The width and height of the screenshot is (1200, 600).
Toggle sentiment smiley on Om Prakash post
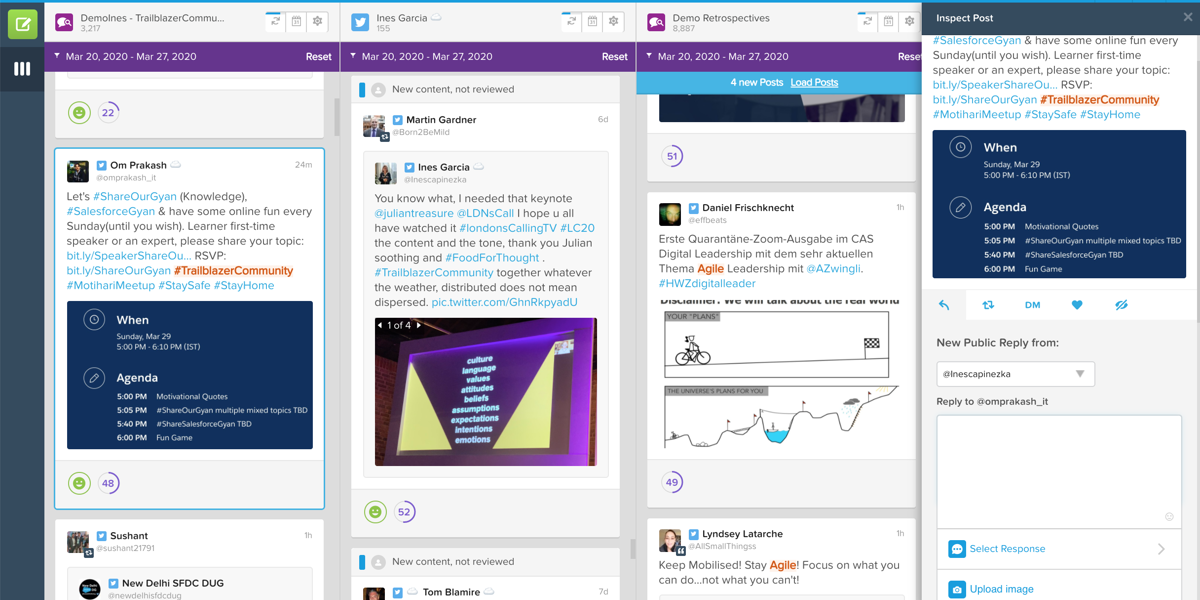coord(79,483)
